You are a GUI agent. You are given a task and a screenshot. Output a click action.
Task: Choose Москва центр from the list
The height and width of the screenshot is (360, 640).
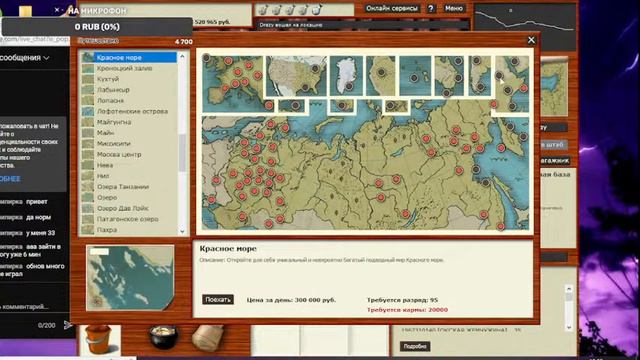[129, 154]
